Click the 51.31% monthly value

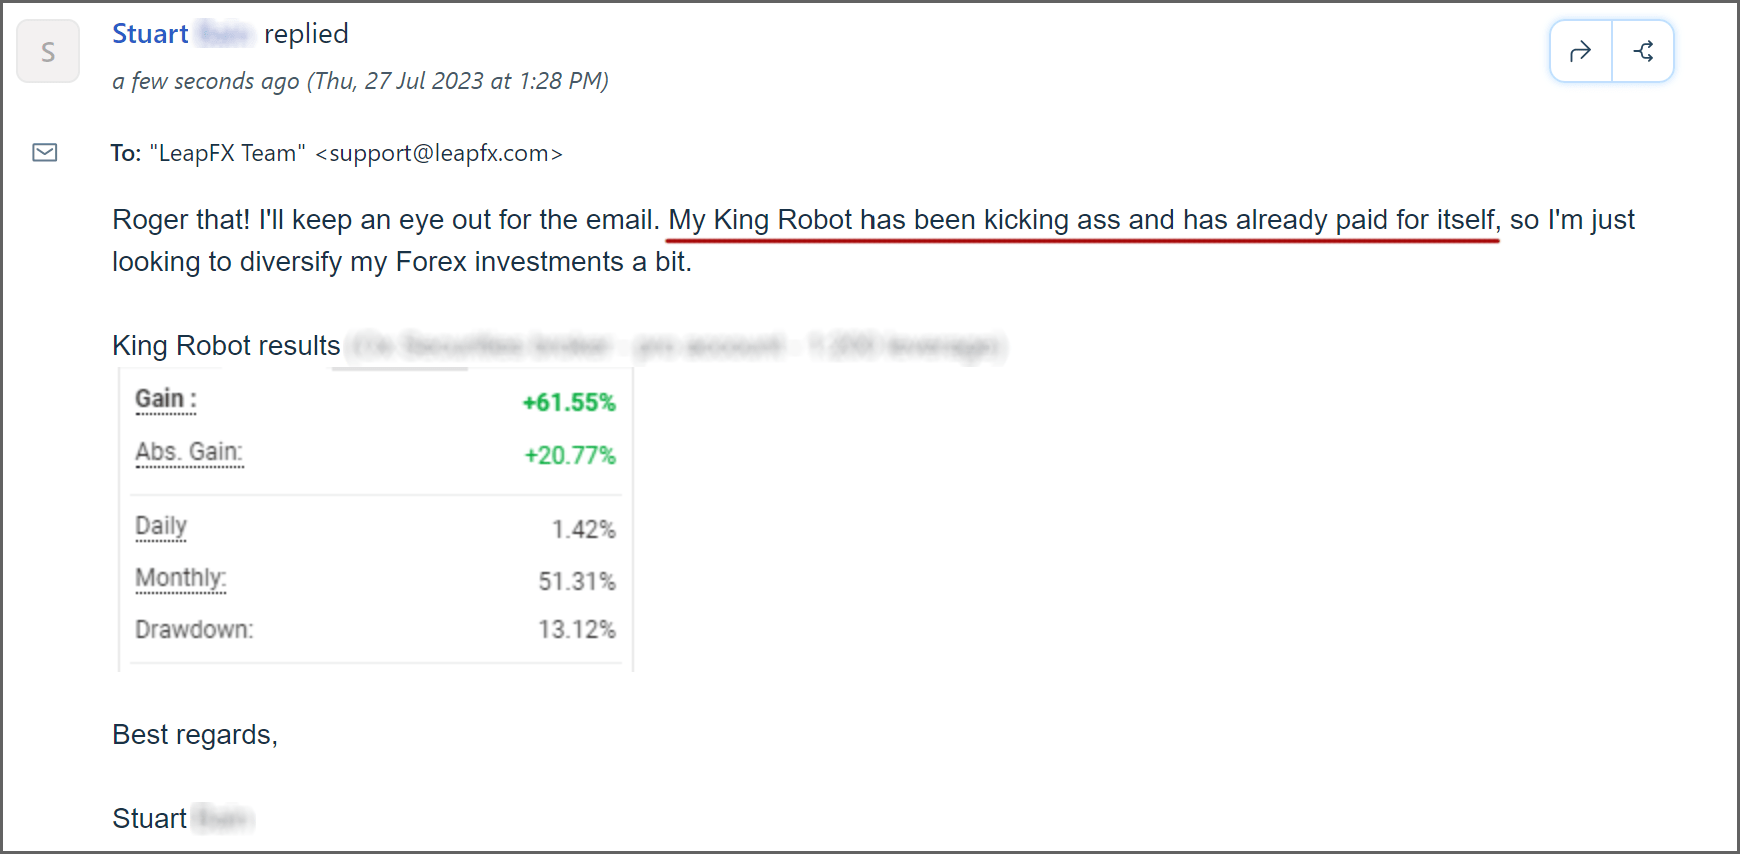tap(577, 582)
